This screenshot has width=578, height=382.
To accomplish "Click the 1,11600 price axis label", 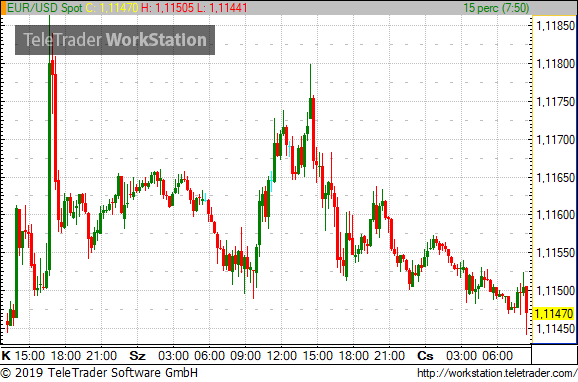I will 556,215.
